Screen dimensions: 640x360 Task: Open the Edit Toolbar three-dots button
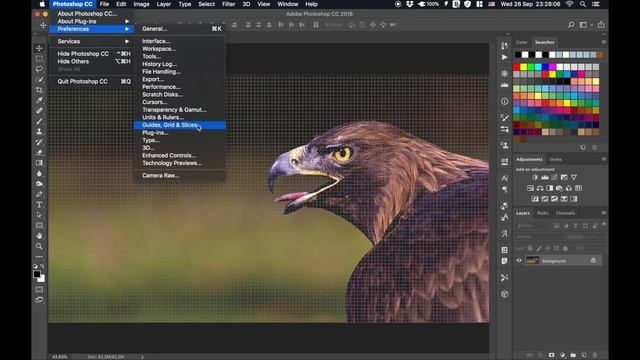point(39,257)
